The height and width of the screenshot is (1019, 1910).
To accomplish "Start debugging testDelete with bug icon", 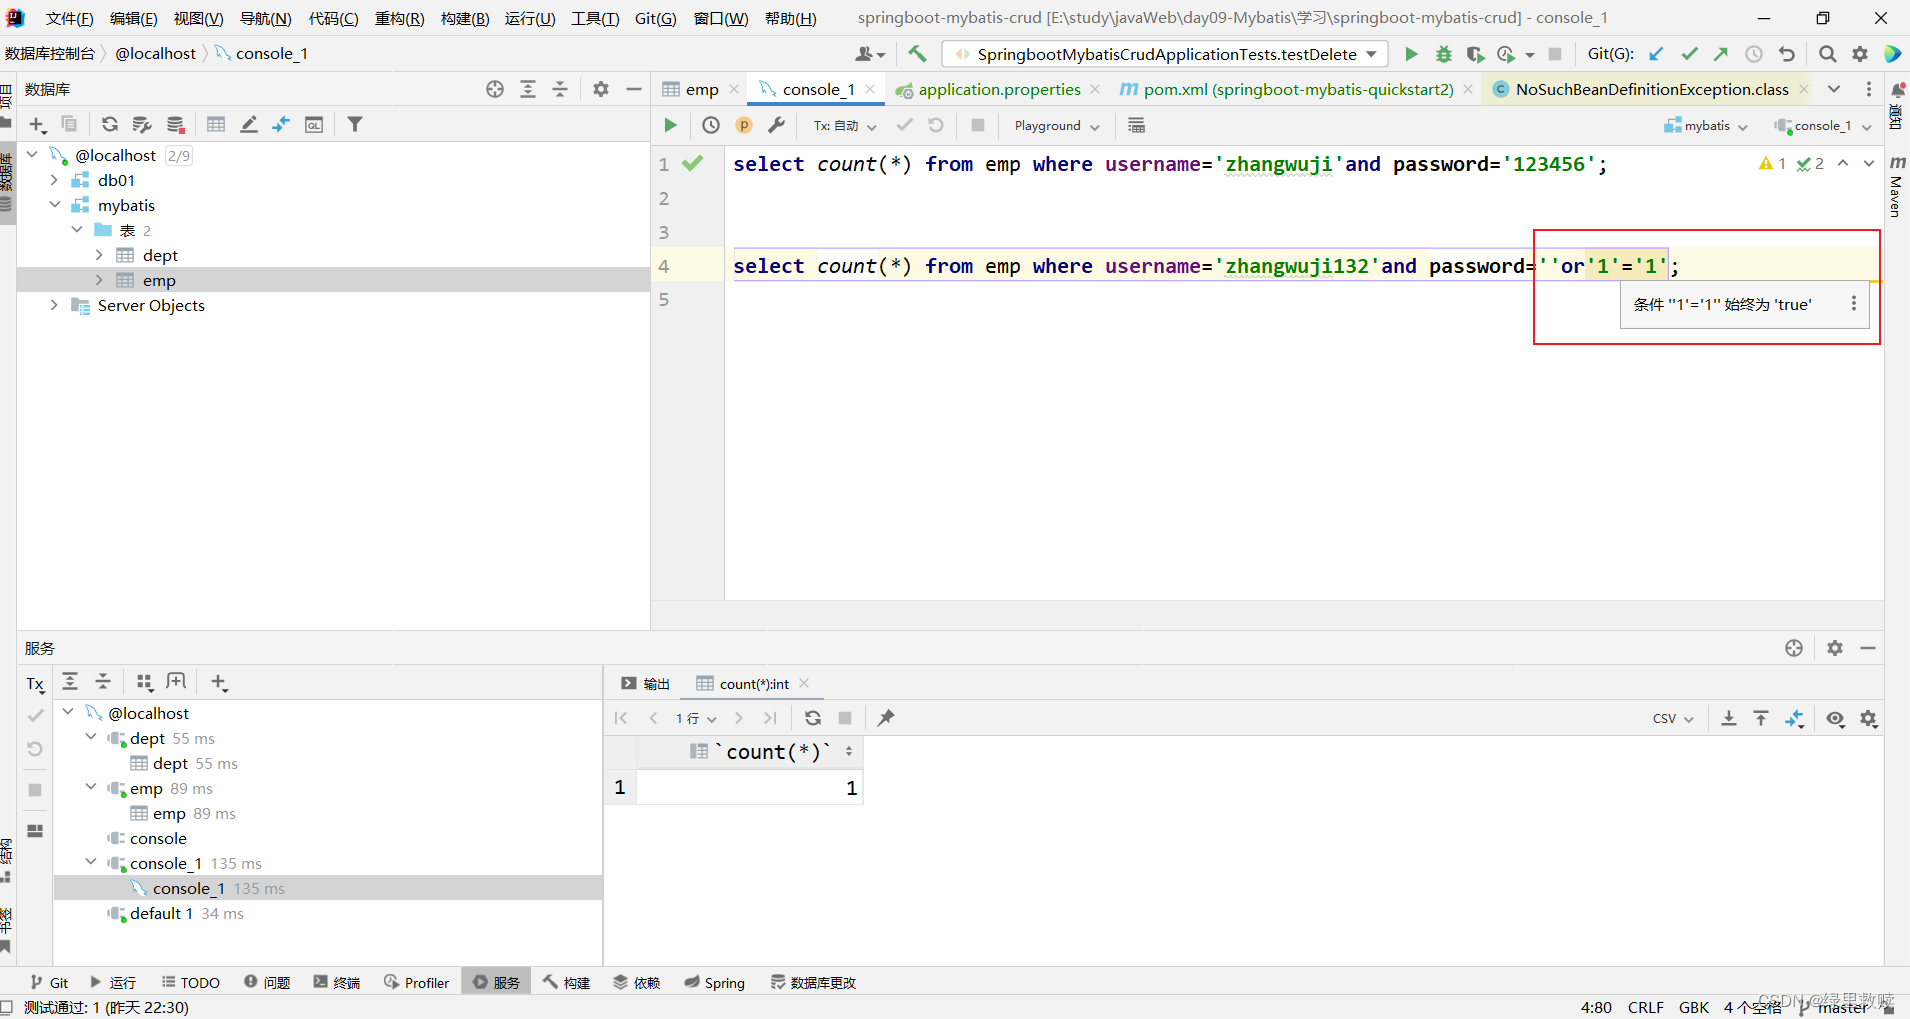I will (1443, 54).
